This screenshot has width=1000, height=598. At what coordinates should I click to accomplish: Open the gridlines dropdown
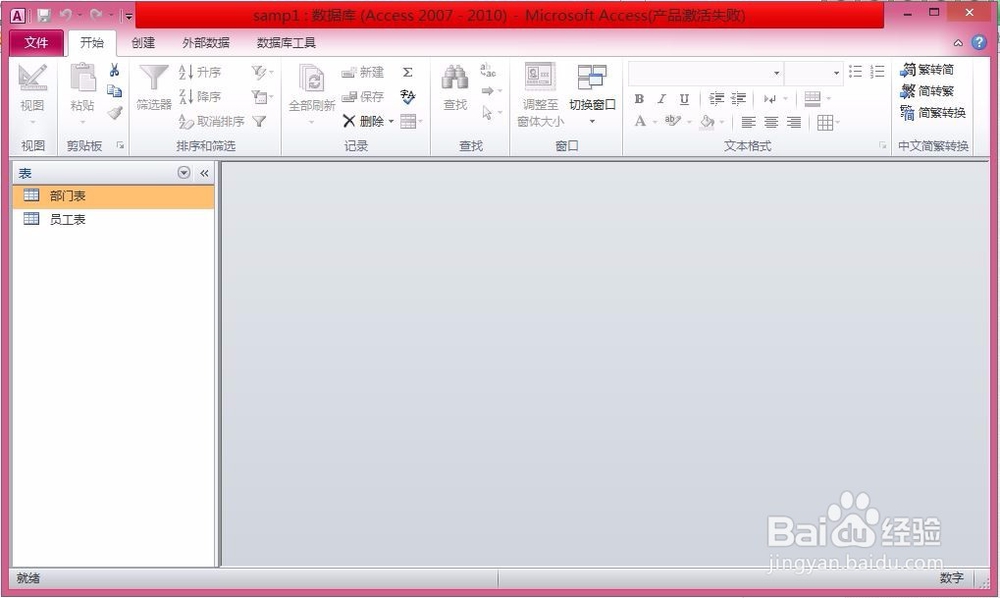(x=828, y=122)
